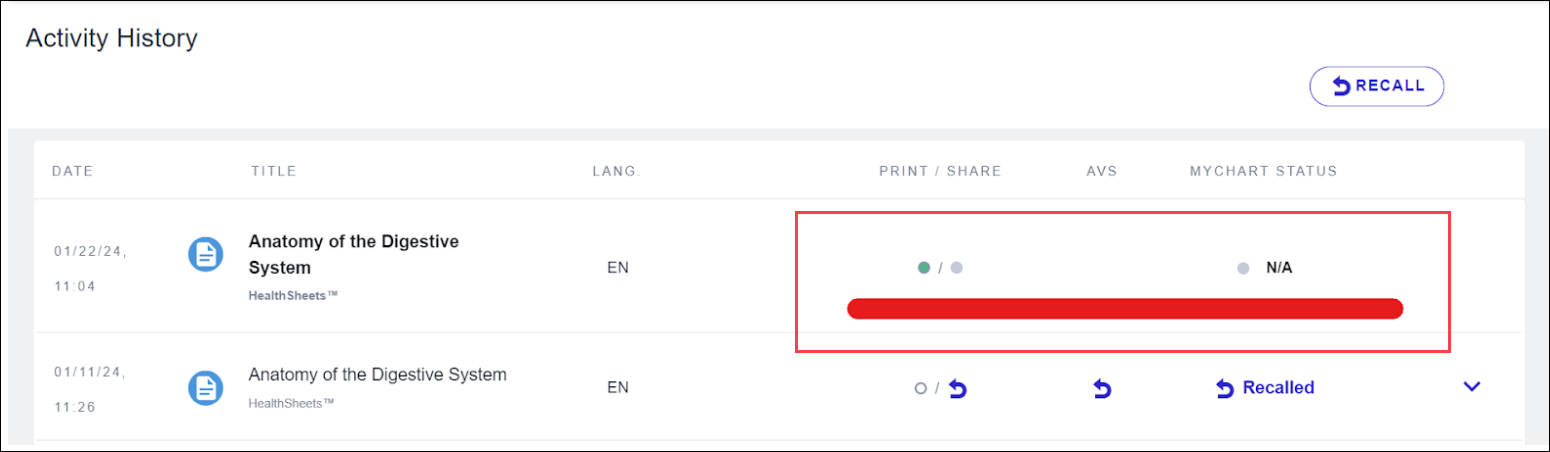Expand the 01/11/24 row with chevron
This screenshot has height=452, width=1550.
(1471, 386)
